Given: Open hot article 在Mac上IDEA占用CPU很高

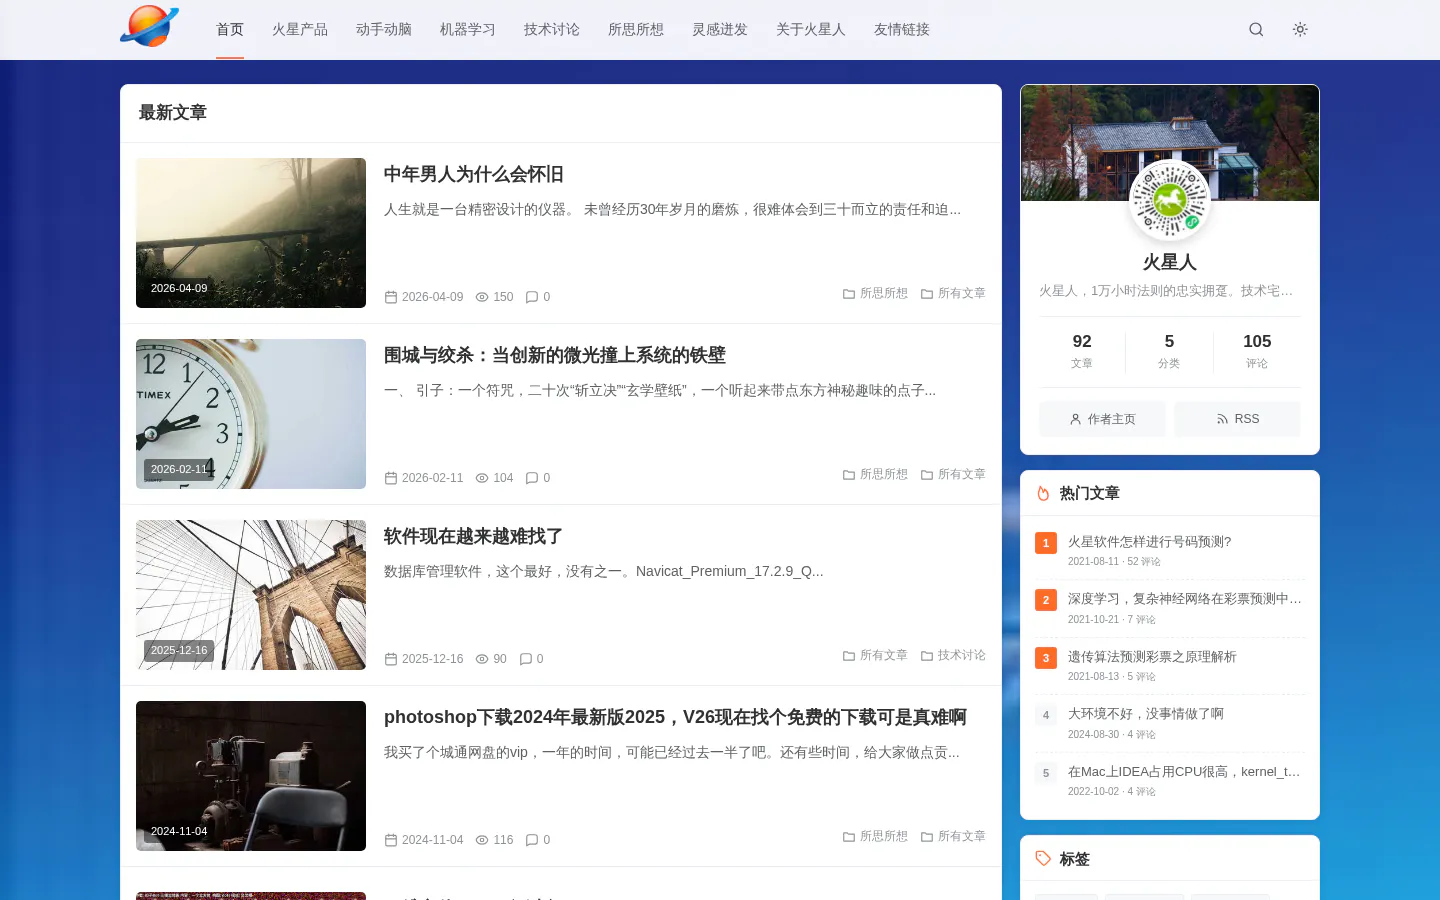Looking at the screenshot, I should 1184,772.
